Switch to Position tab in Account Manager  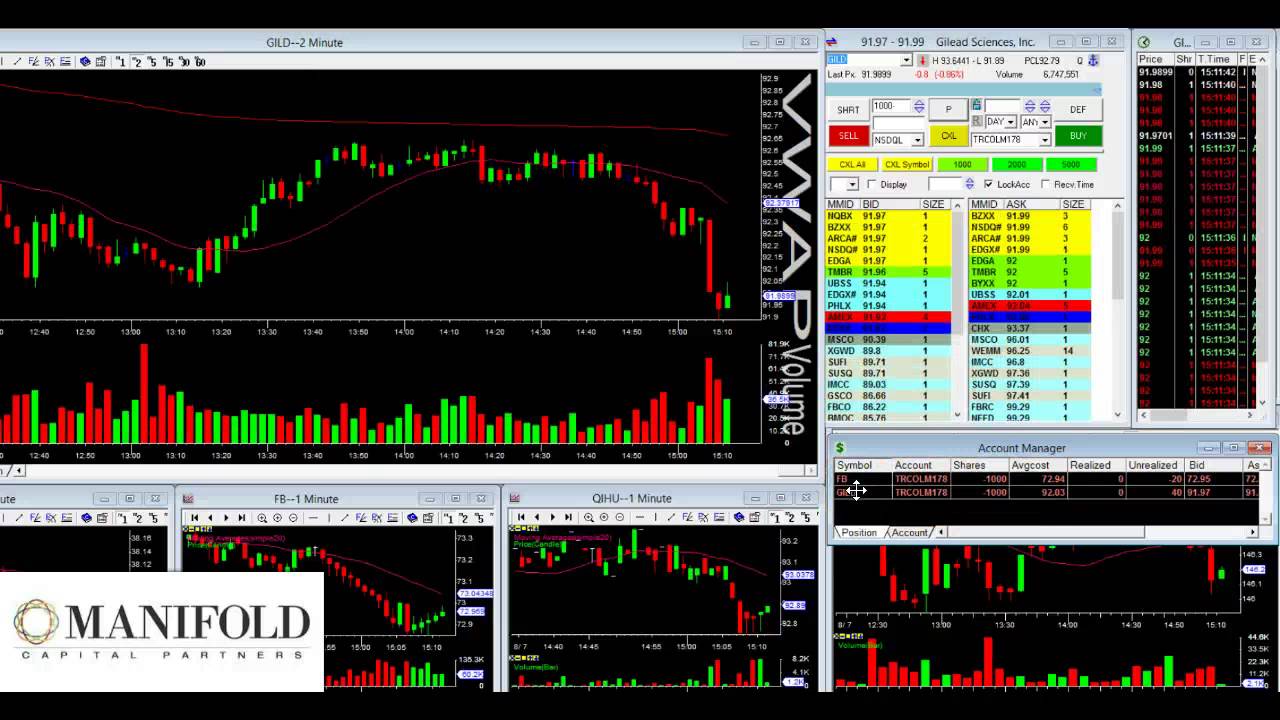pyautogui.click(x=859, y=533)
